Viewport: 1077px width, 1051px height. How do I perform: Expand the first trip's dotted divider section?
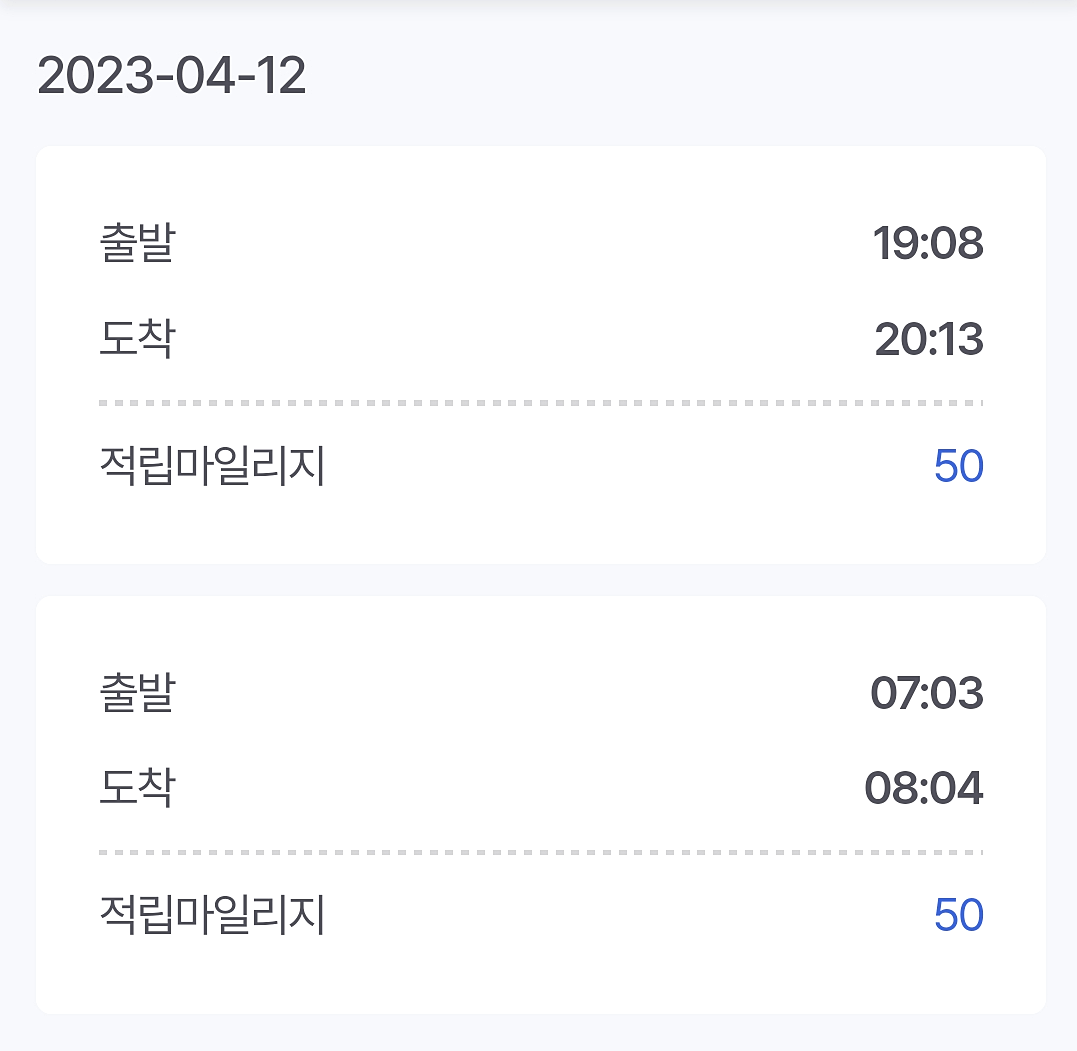point(540,401)
